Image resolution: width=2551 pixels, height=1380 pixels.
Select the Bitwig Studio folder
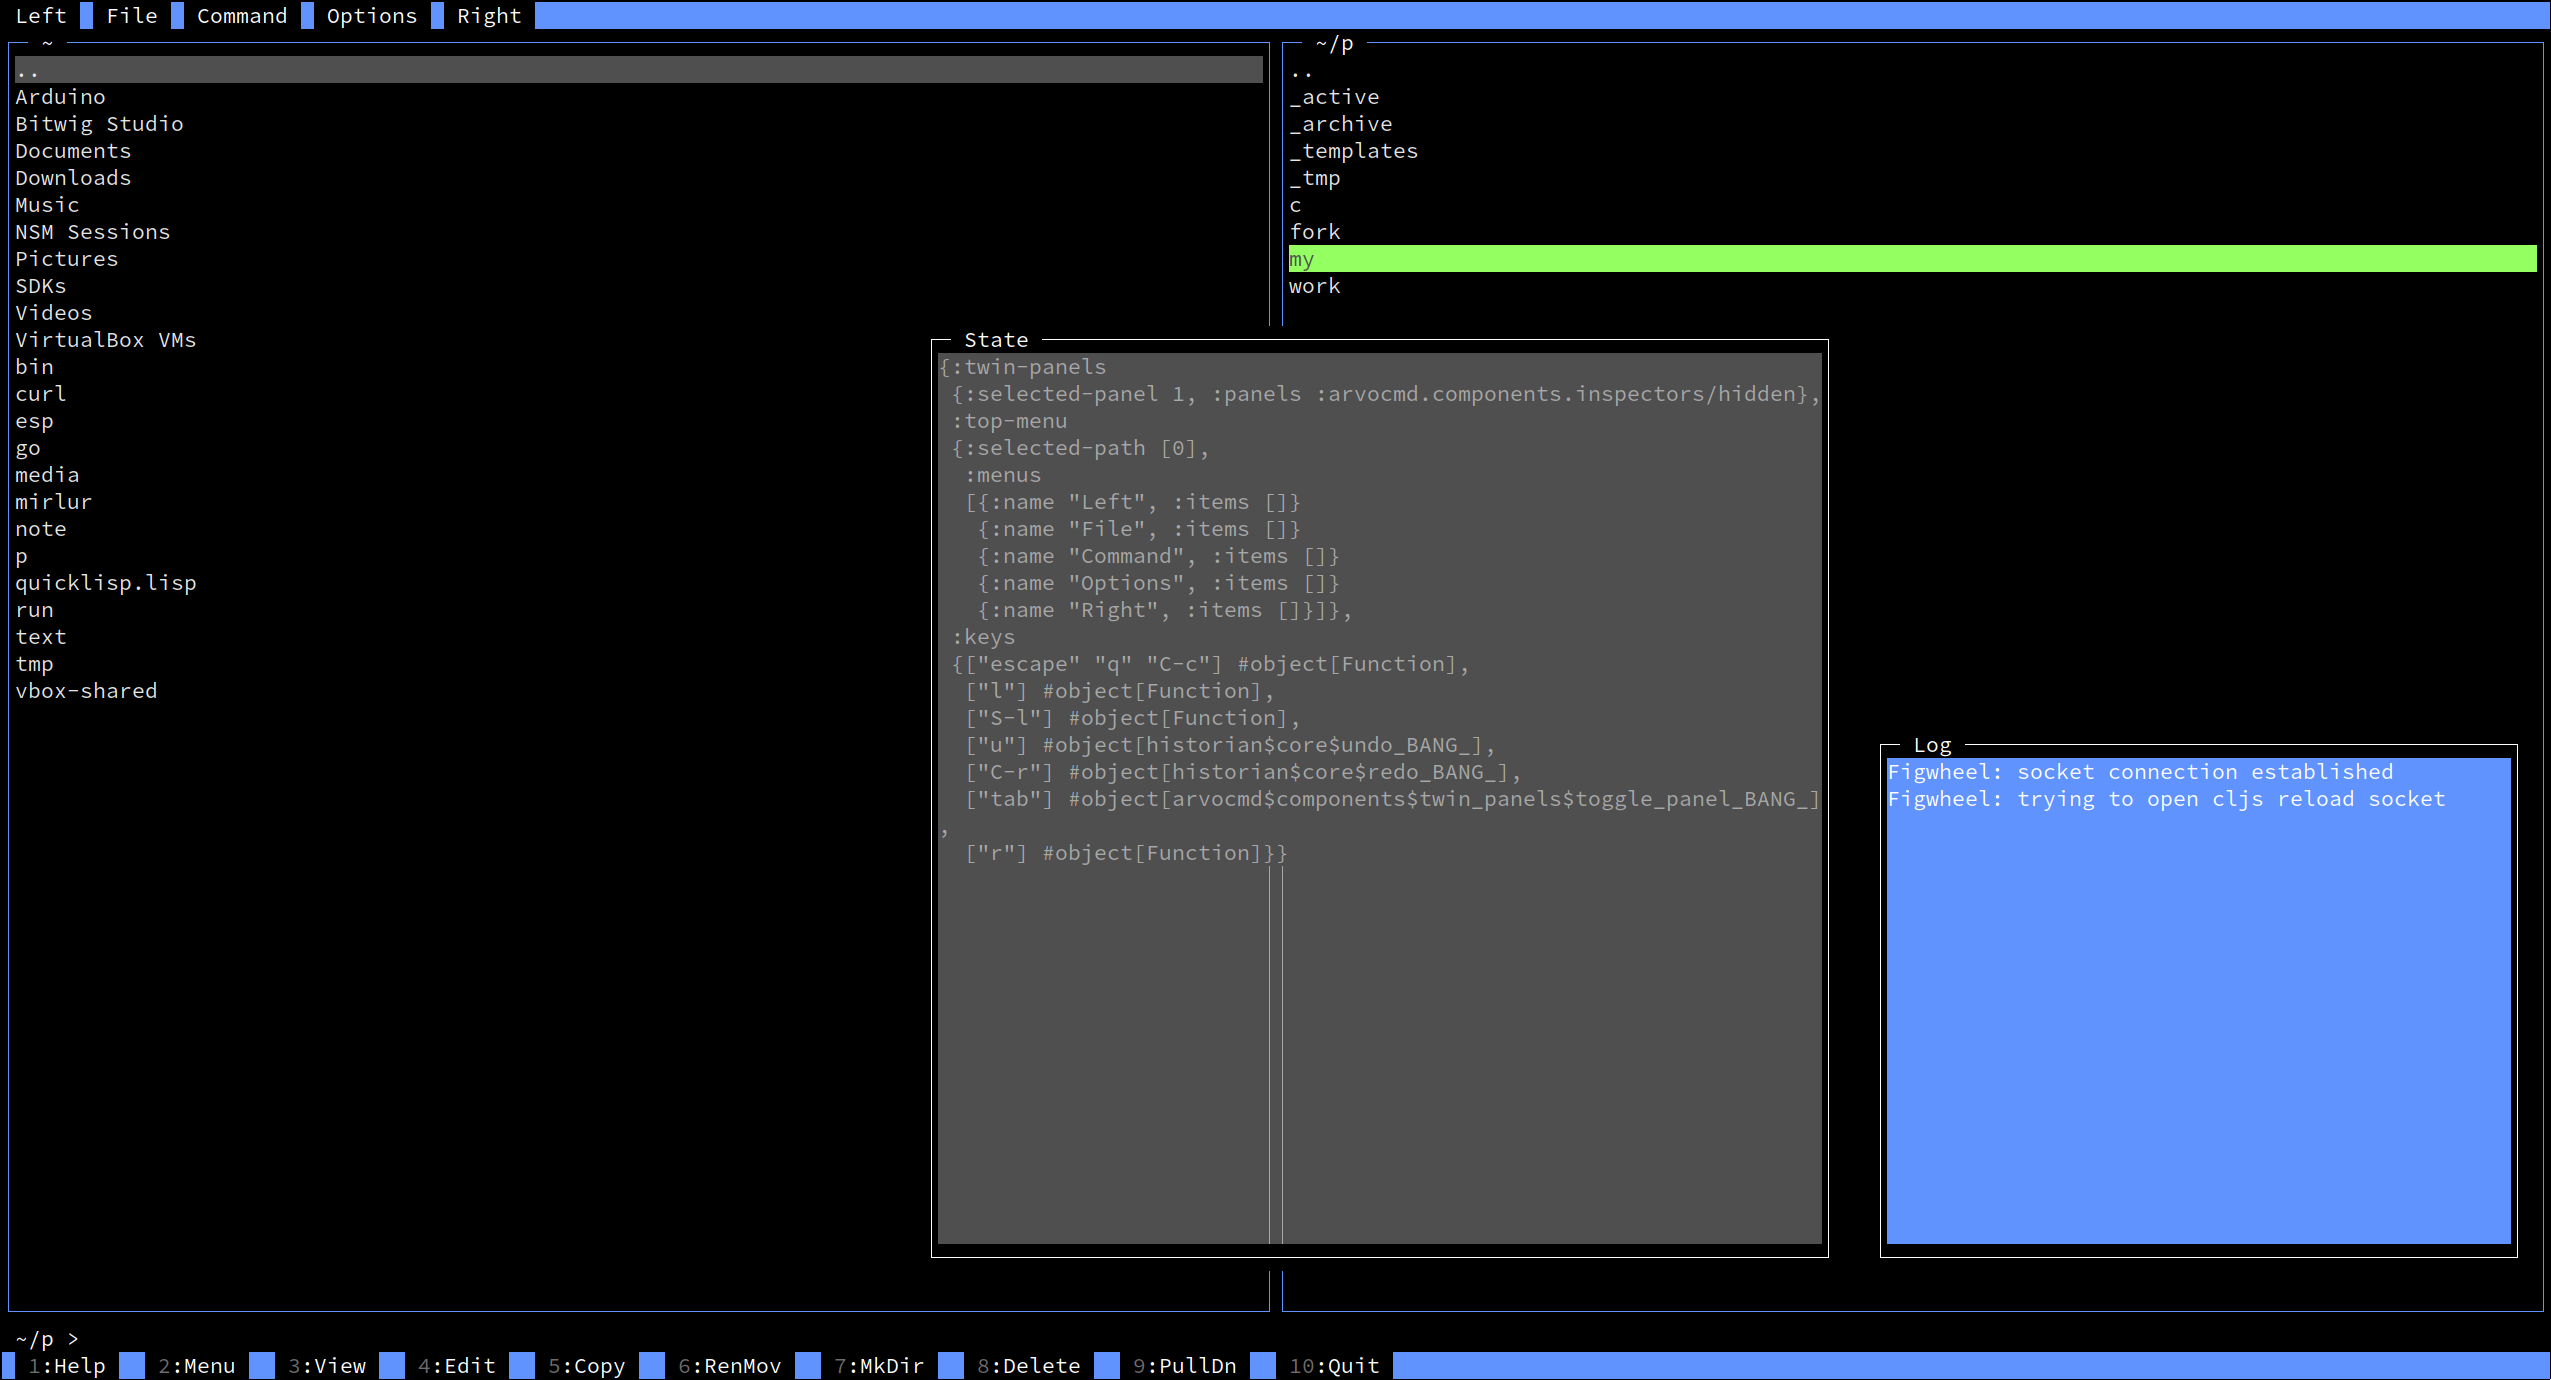point(99,124)
